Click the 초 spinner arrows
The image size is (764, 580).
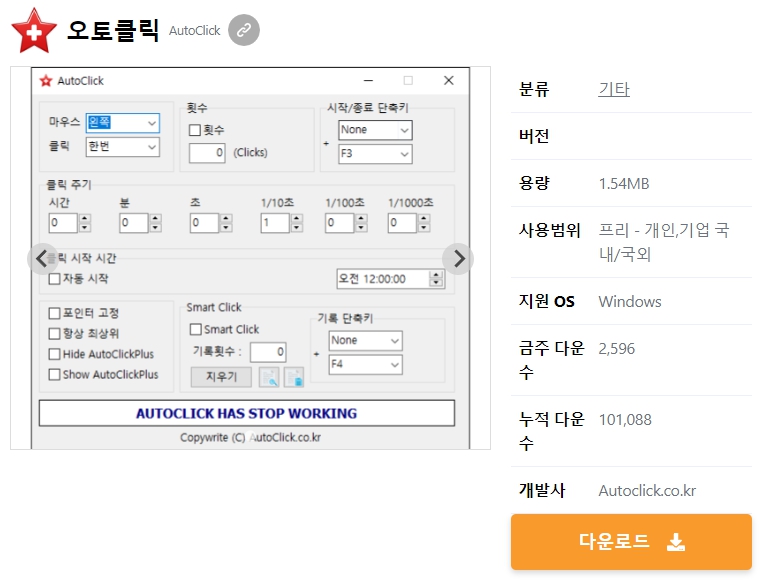(226, 223)
